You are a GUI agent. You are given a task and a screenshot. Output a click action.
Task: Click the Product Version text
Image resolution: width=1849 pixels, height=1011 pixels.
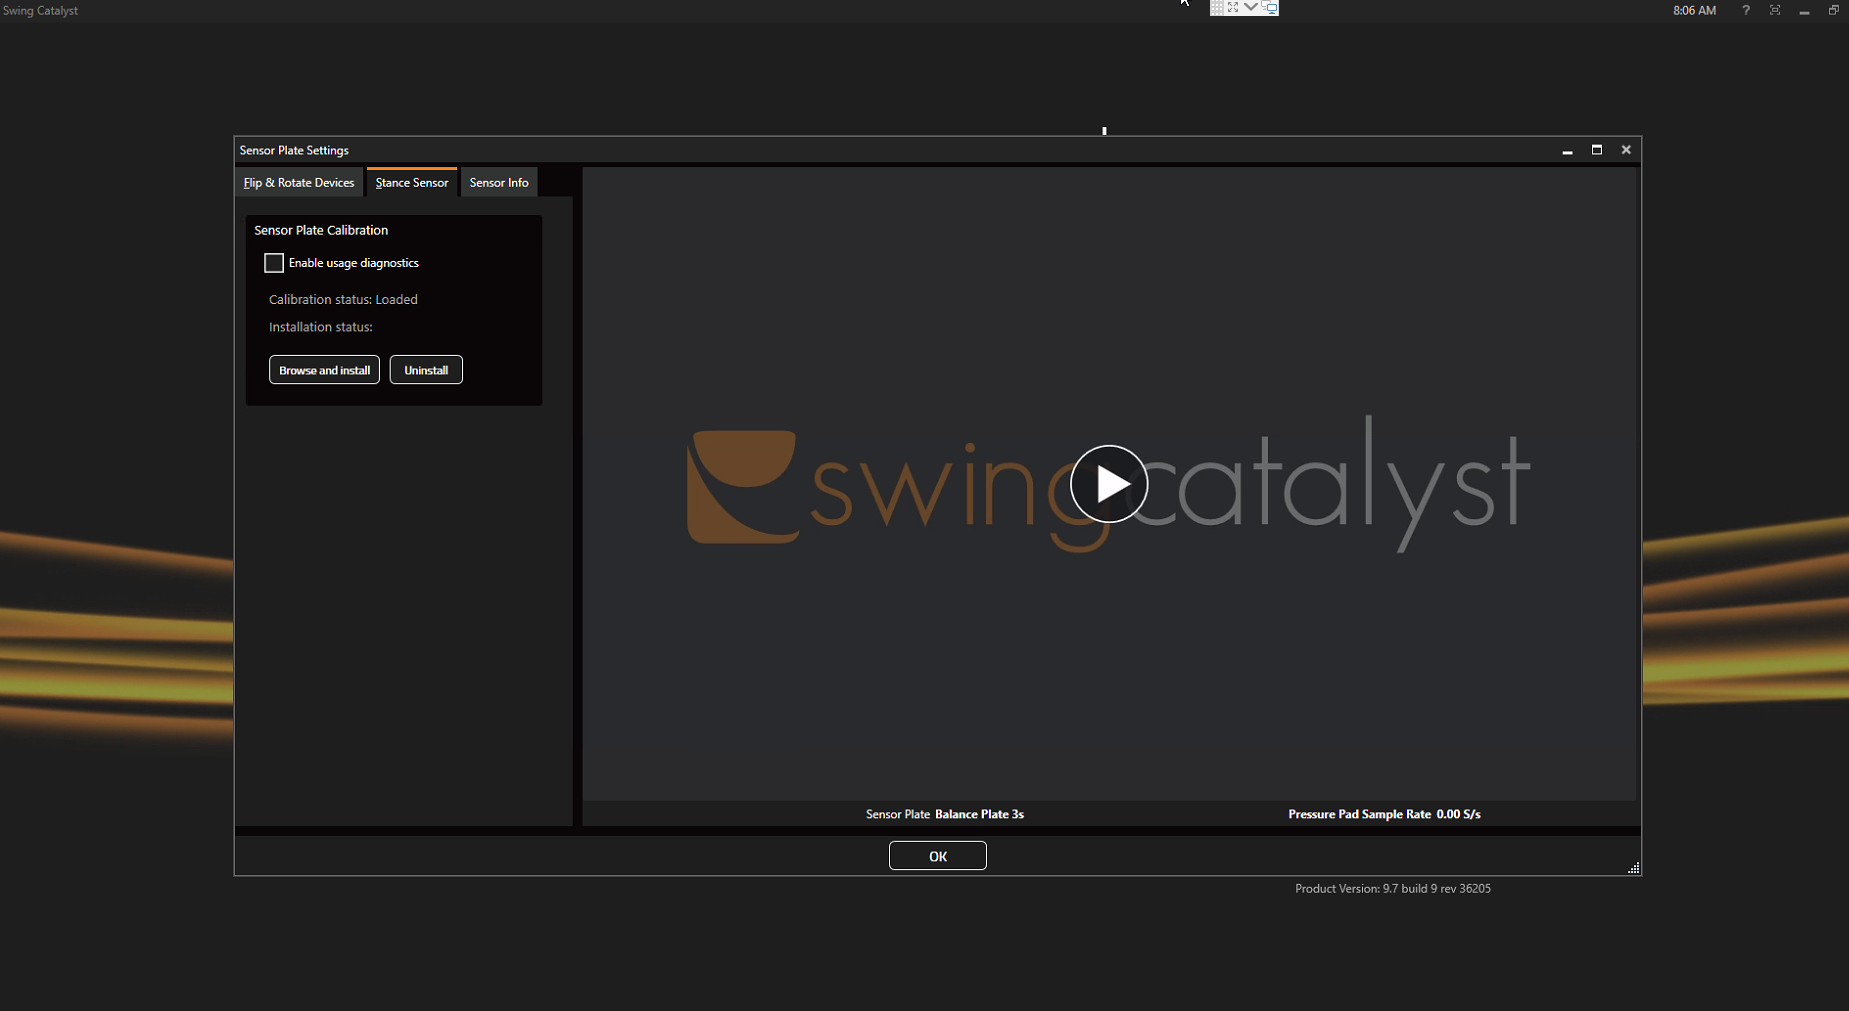[1393, 888]
